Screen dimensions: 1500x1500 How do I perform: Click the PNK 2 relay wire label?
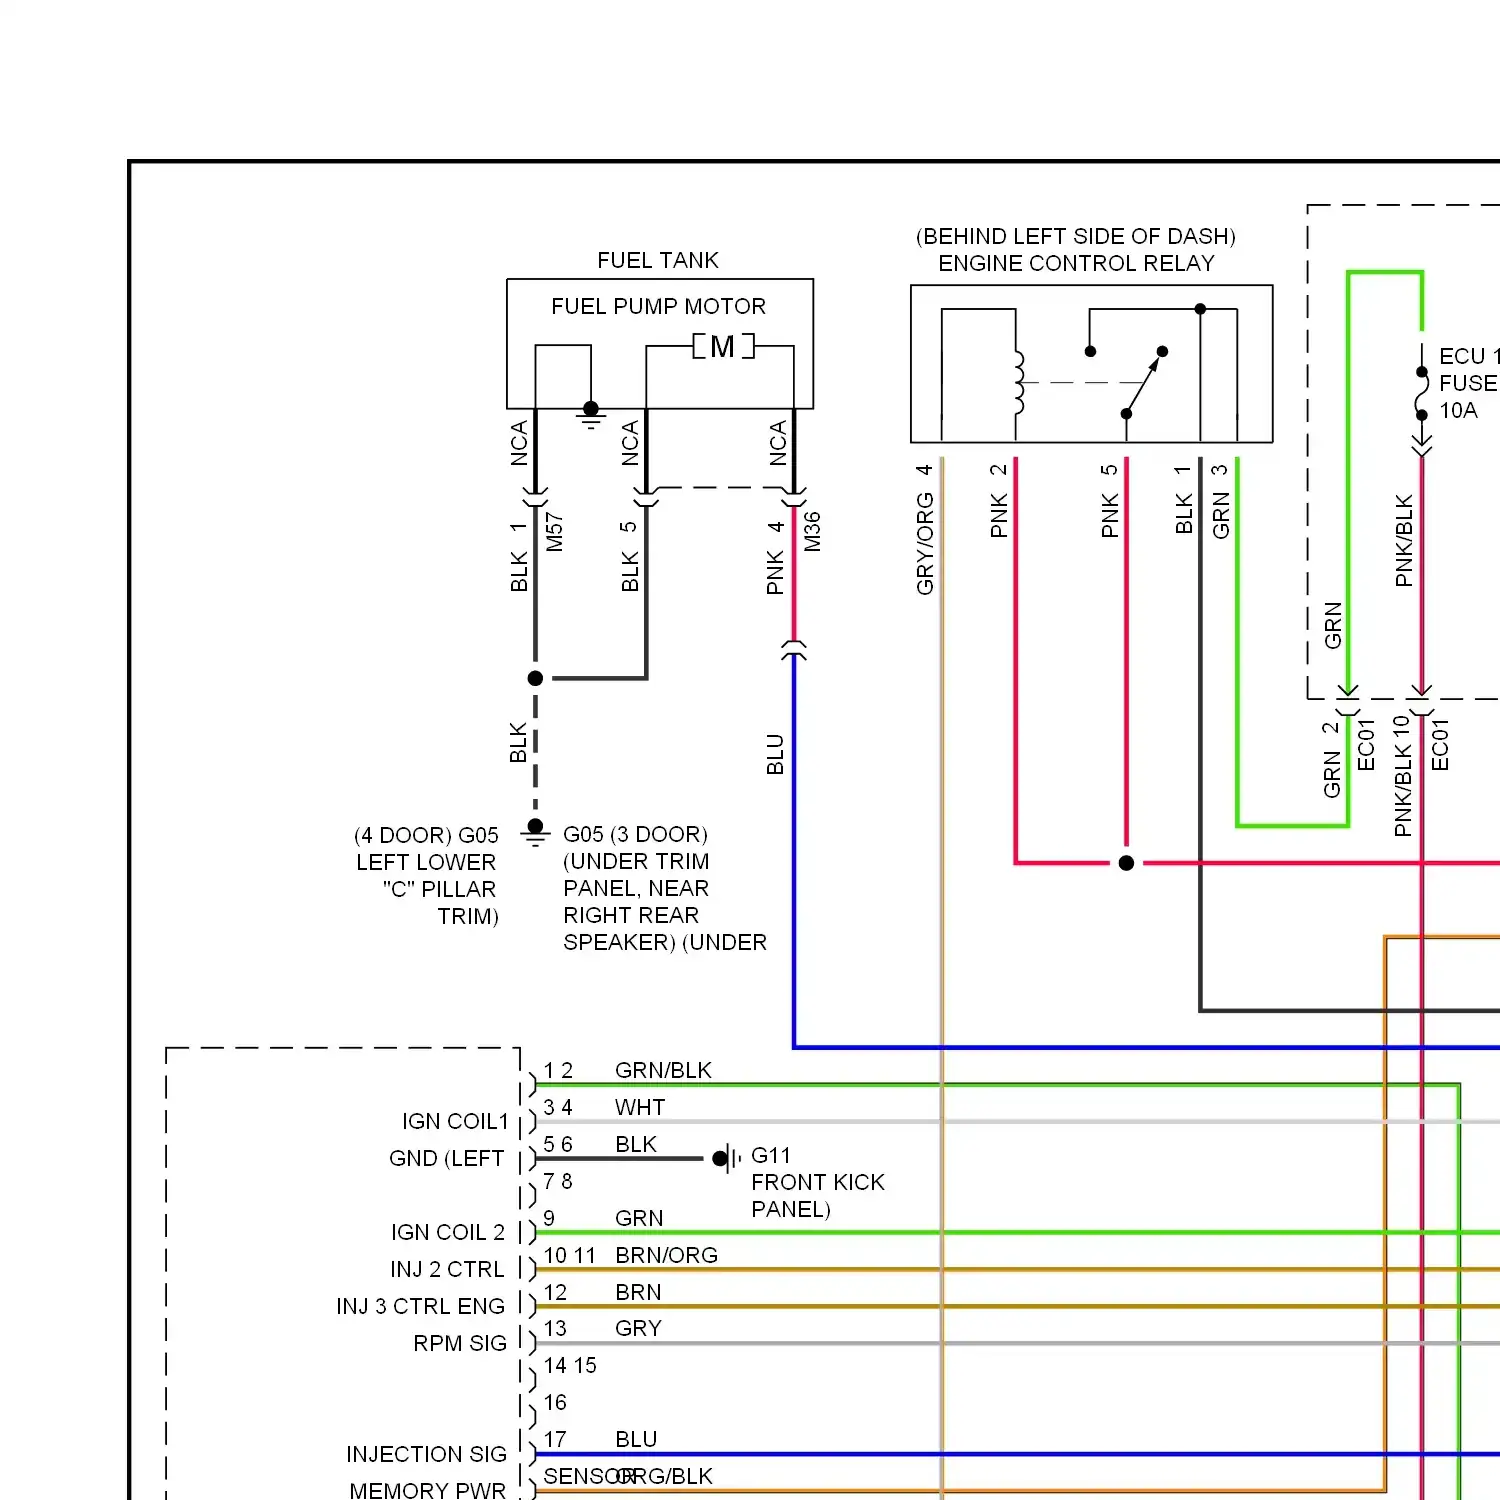[x=998, y=501]
